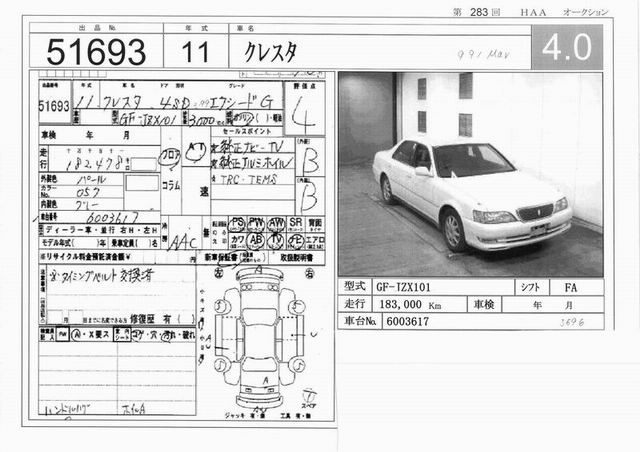Click the upper handwritten B grade
The height and width of the screenshot is (452, 640).
point(310,162)
